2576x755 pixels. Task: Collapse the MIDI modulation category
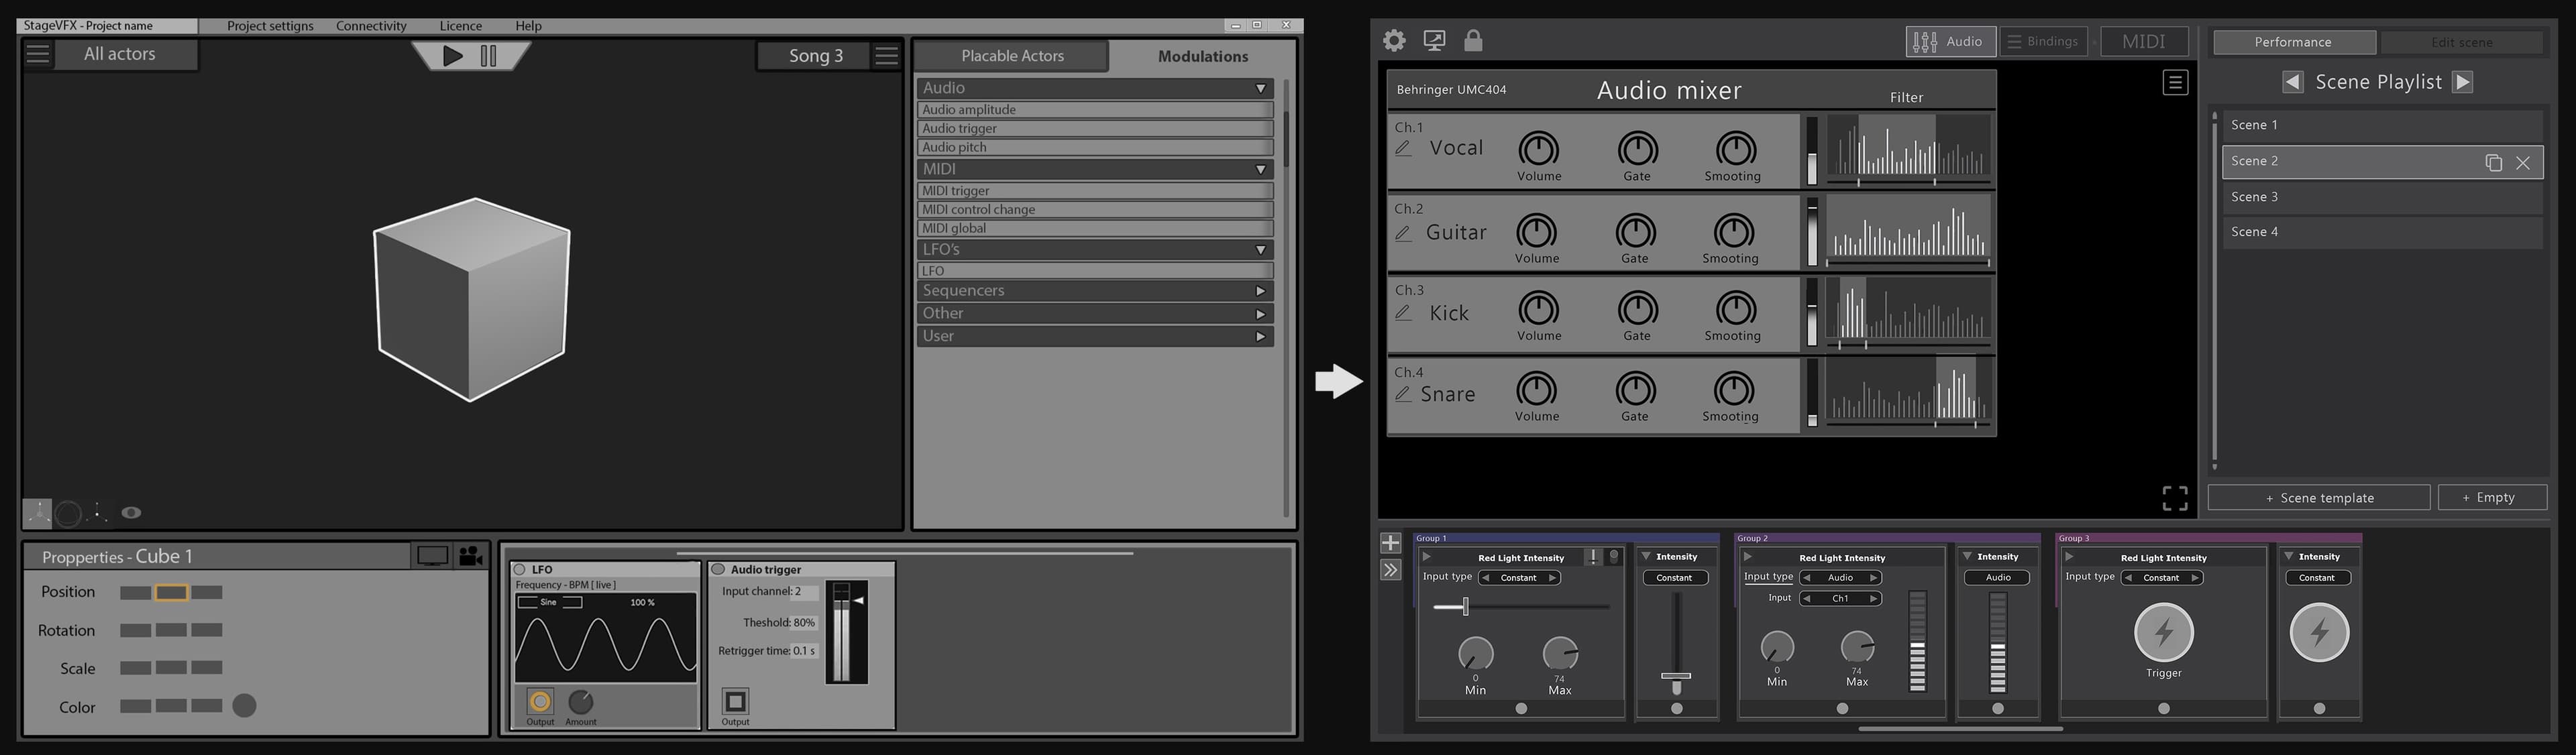[x=1261, y=170]
